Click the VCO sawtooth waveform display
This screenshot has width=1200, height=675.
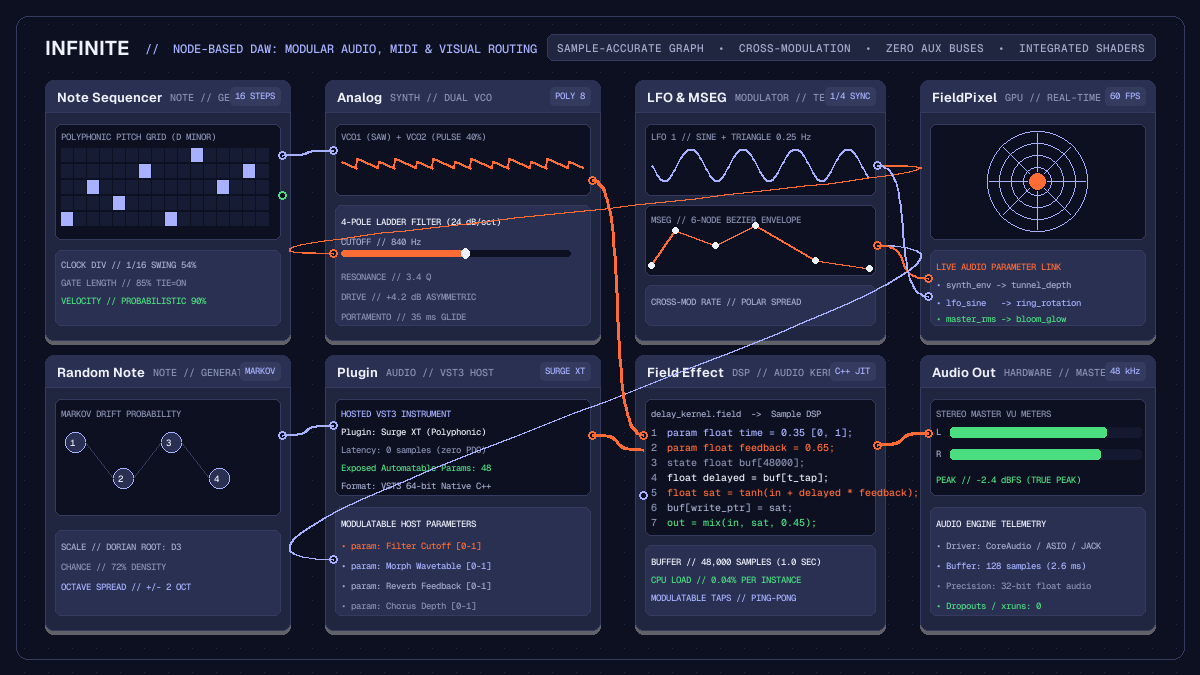coord(463,164)
